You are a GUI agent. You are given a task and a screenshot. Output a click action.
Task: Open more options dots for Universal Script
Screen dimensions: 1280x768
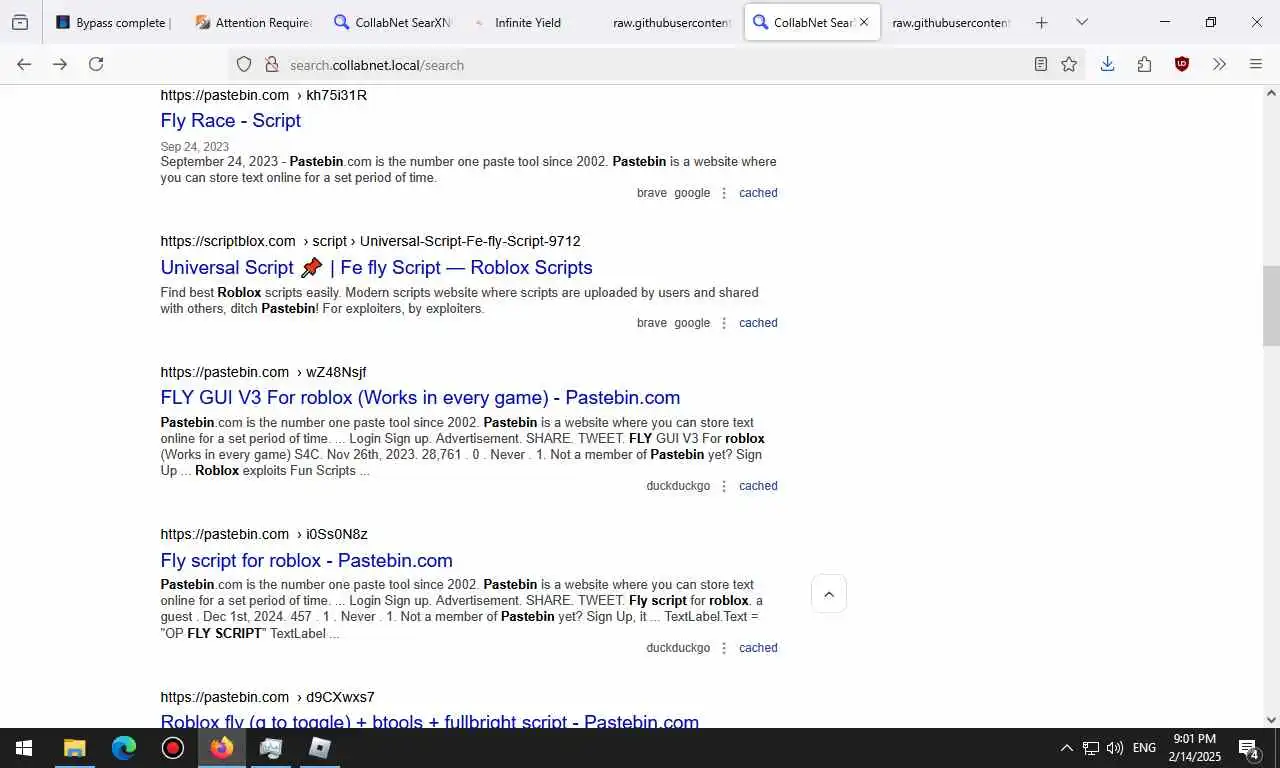click(x=724, y=323)
